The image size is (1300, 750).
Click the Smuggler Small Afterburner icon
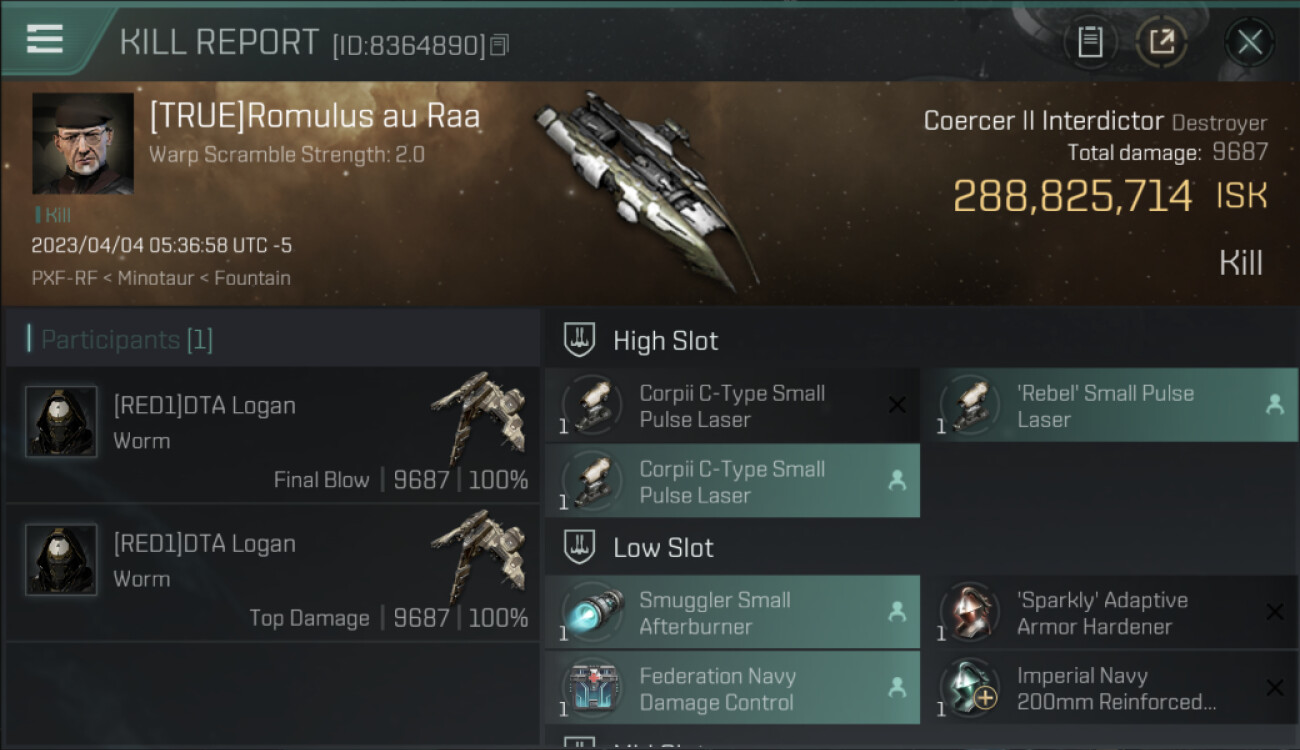[591, 612]
